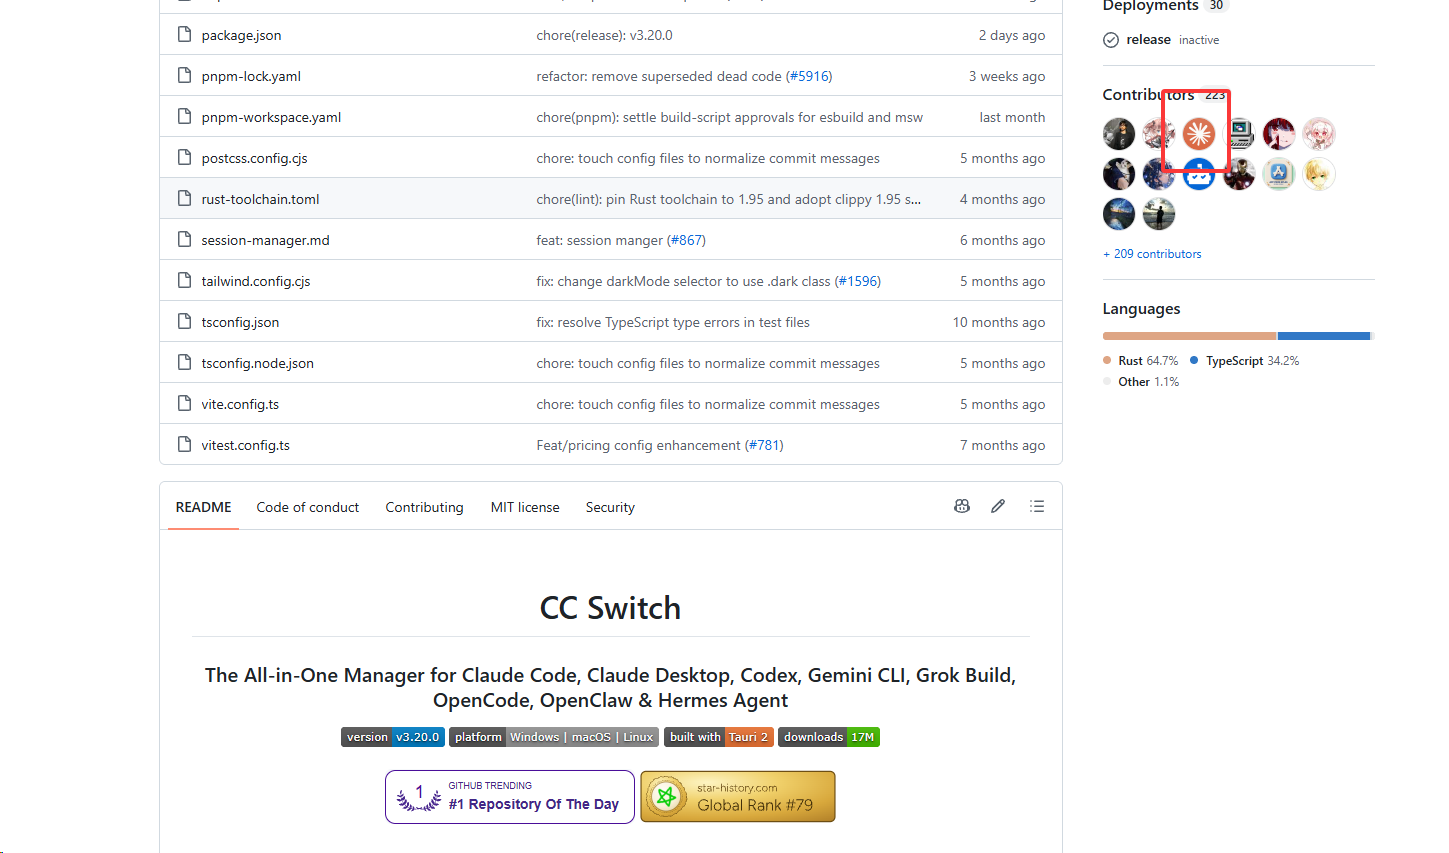Open the release deployment link
This screenshot has height=853, width=1449.
coord(1148,40)
